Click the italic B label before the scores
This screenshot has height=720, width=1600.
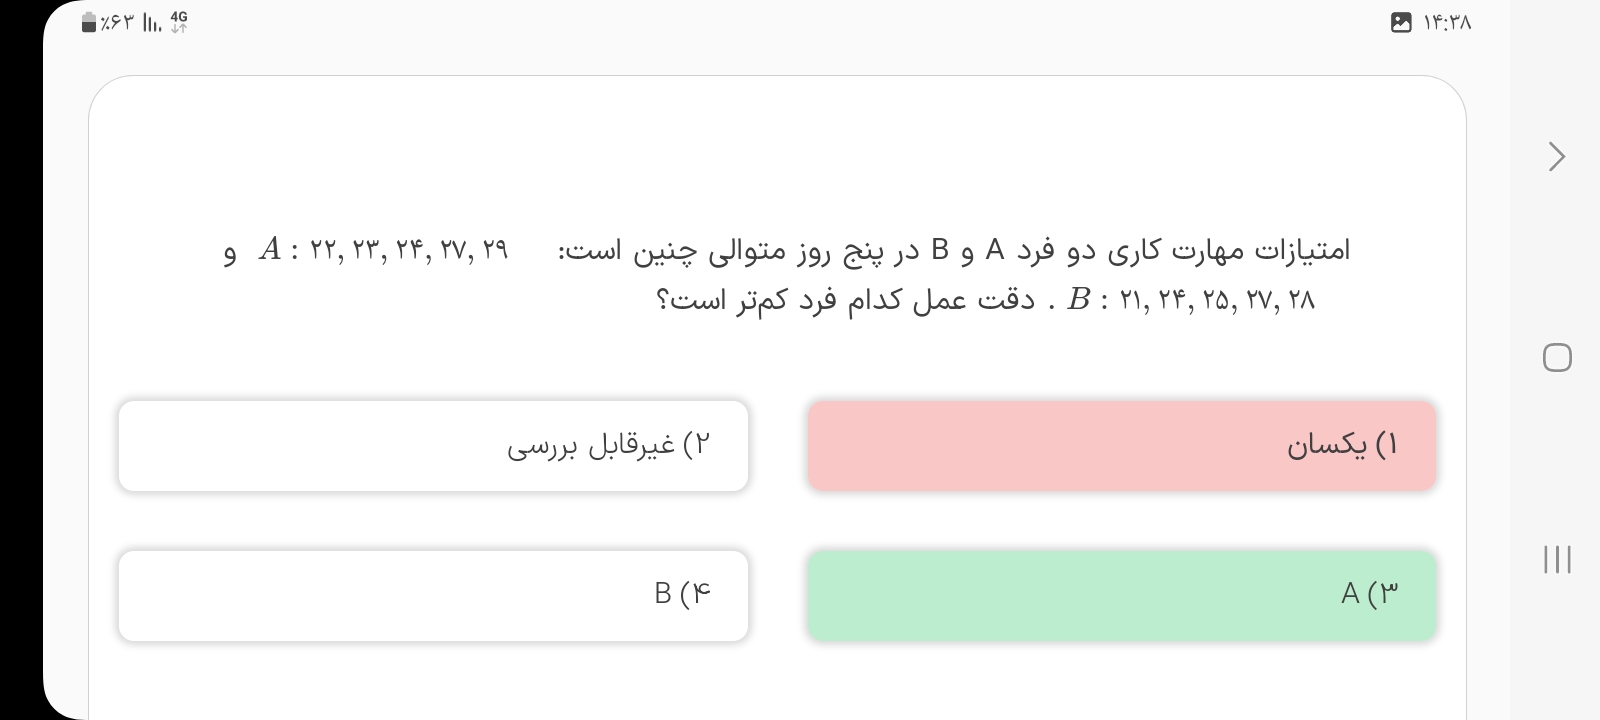[x=1079, y=300]
